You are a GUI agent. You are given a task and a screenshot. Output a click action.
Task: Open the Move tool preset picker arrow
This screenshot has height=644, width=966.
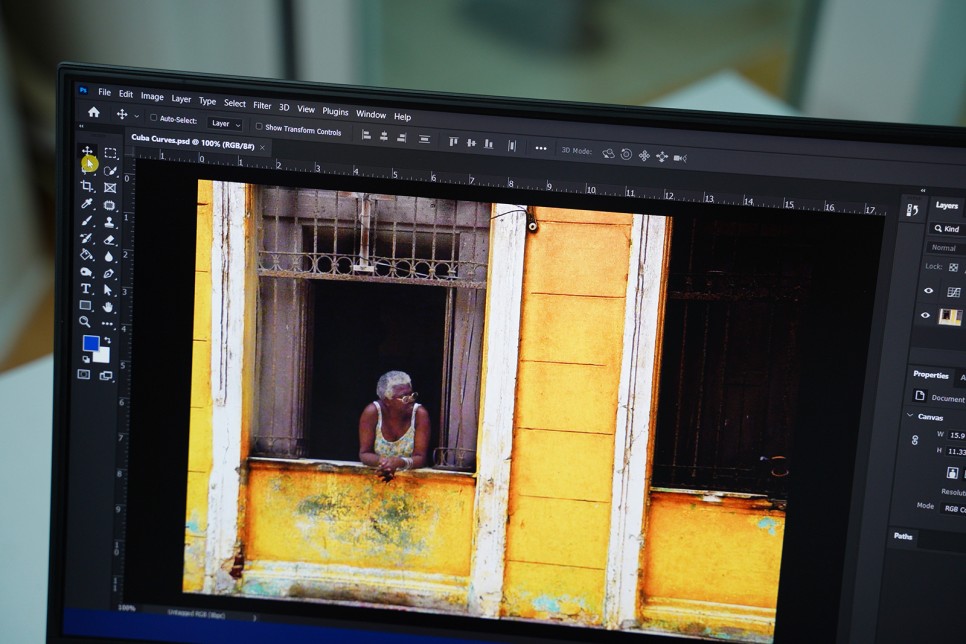pyautogui.click(x=136, y=116)
